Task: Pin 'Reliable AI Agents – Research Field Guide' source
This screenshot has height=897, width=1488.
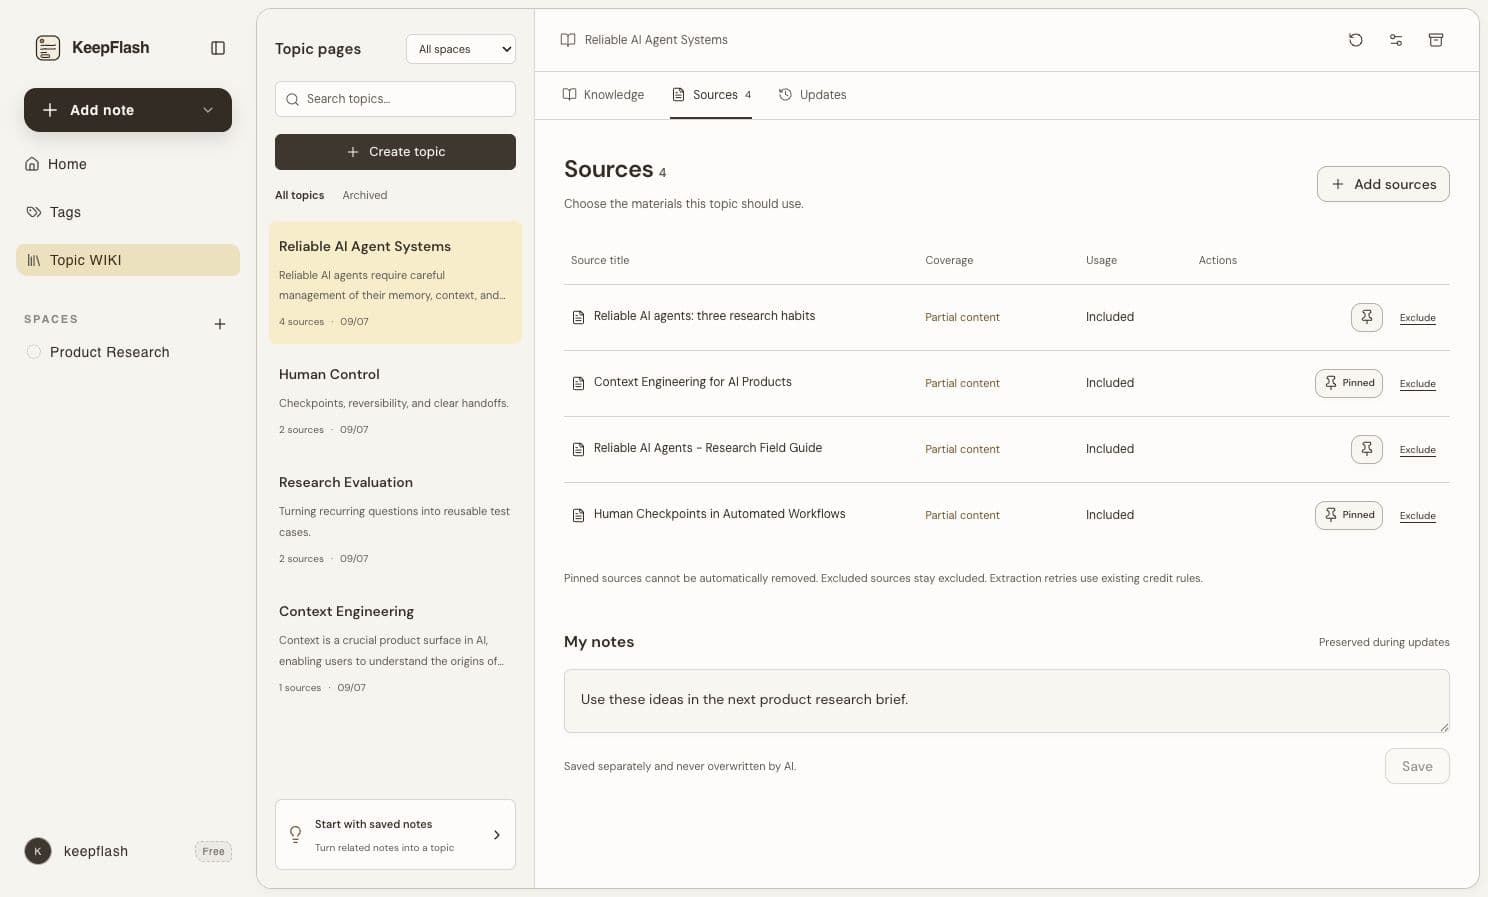Action: [1367, 449]
